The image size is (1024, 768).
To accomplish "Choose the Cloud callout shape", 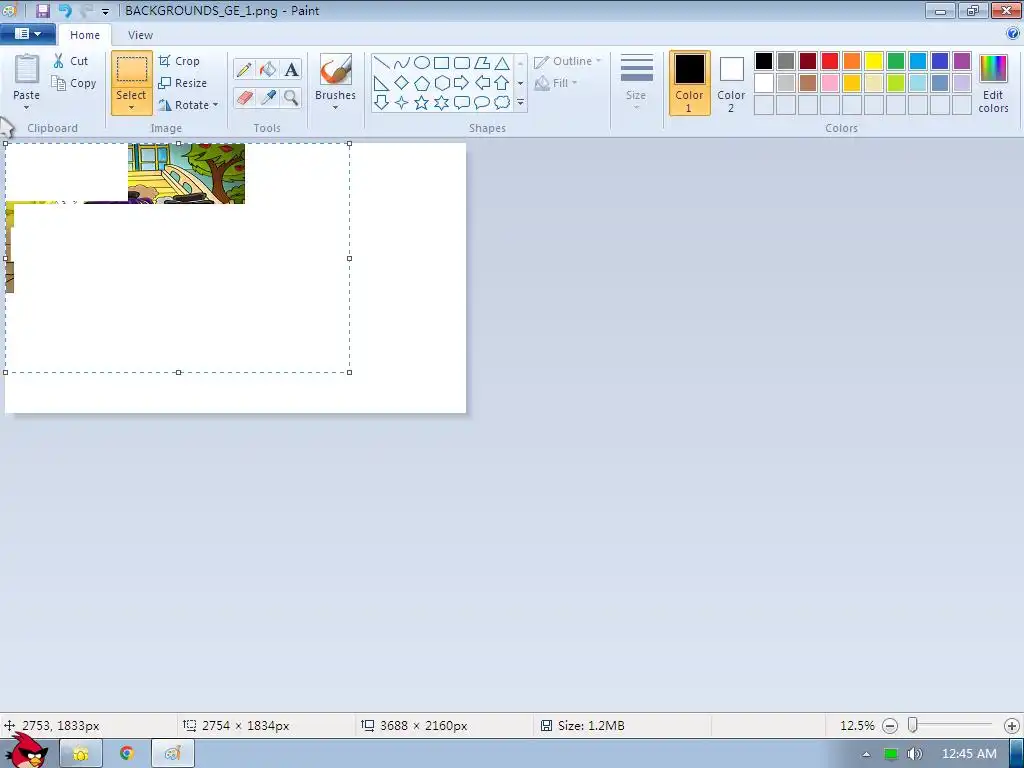I will click(502, 103).
